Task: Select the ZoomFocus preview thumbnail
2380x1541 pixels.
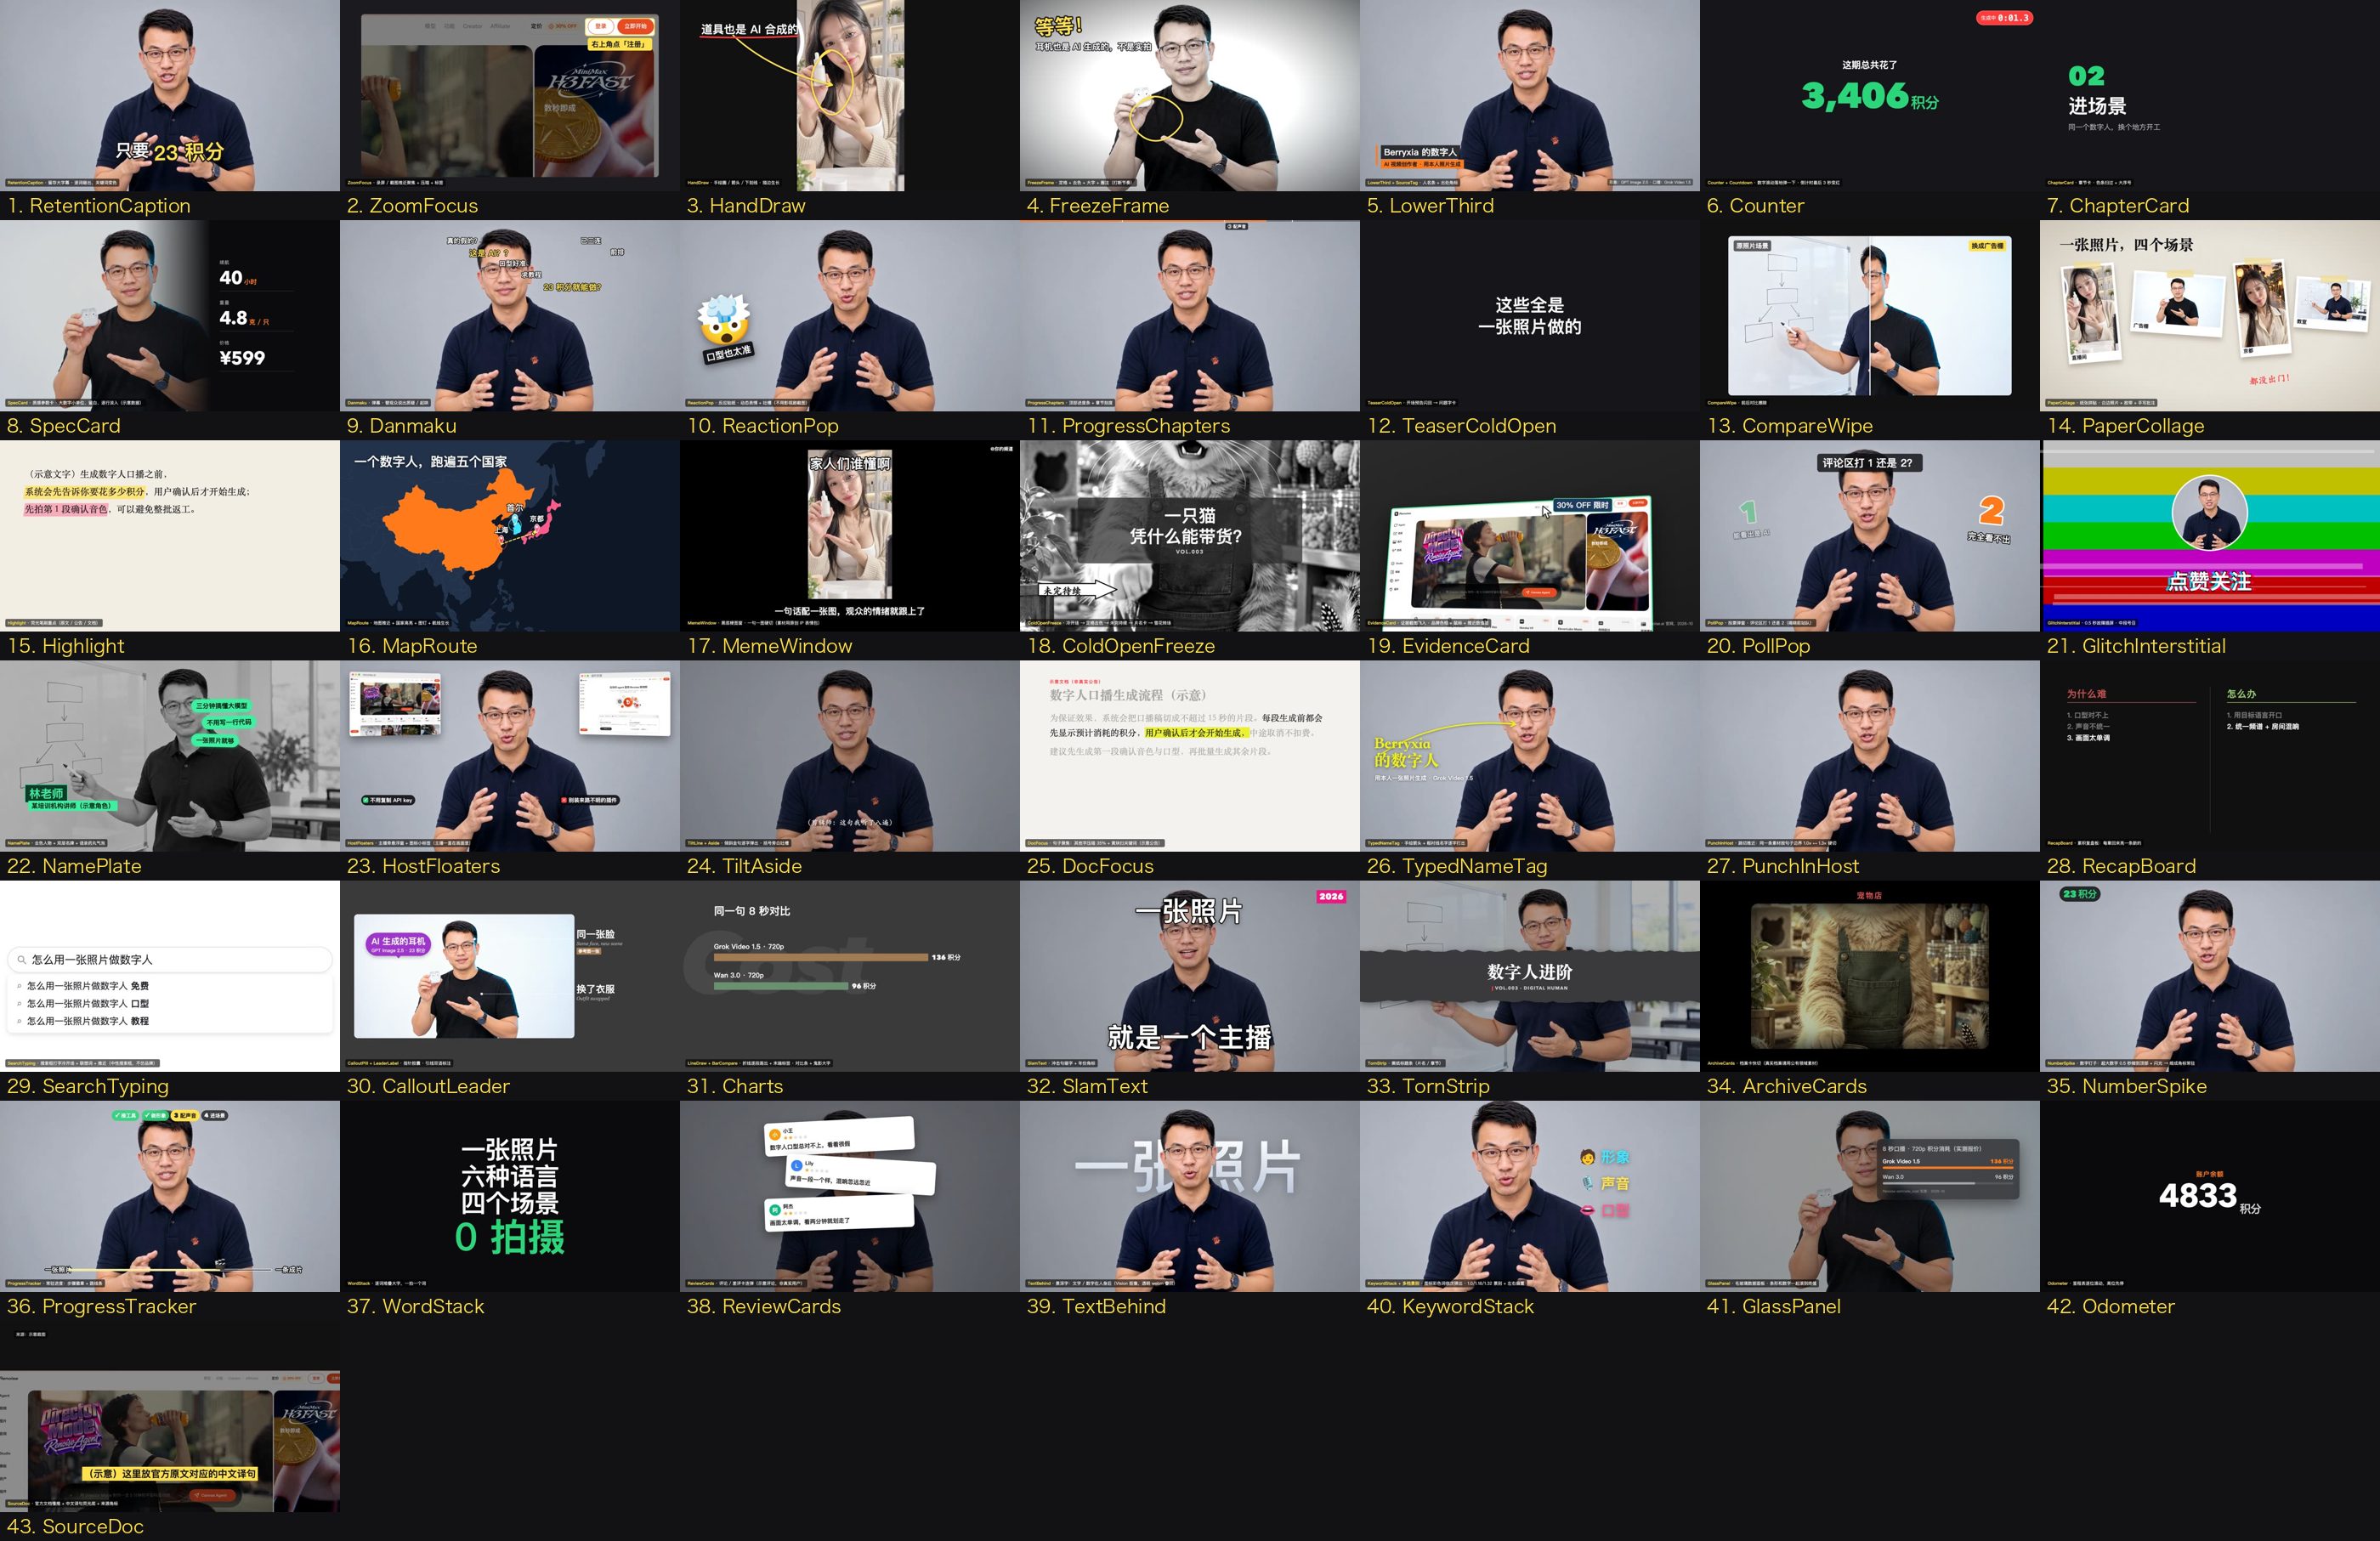Action: (510, 95)
